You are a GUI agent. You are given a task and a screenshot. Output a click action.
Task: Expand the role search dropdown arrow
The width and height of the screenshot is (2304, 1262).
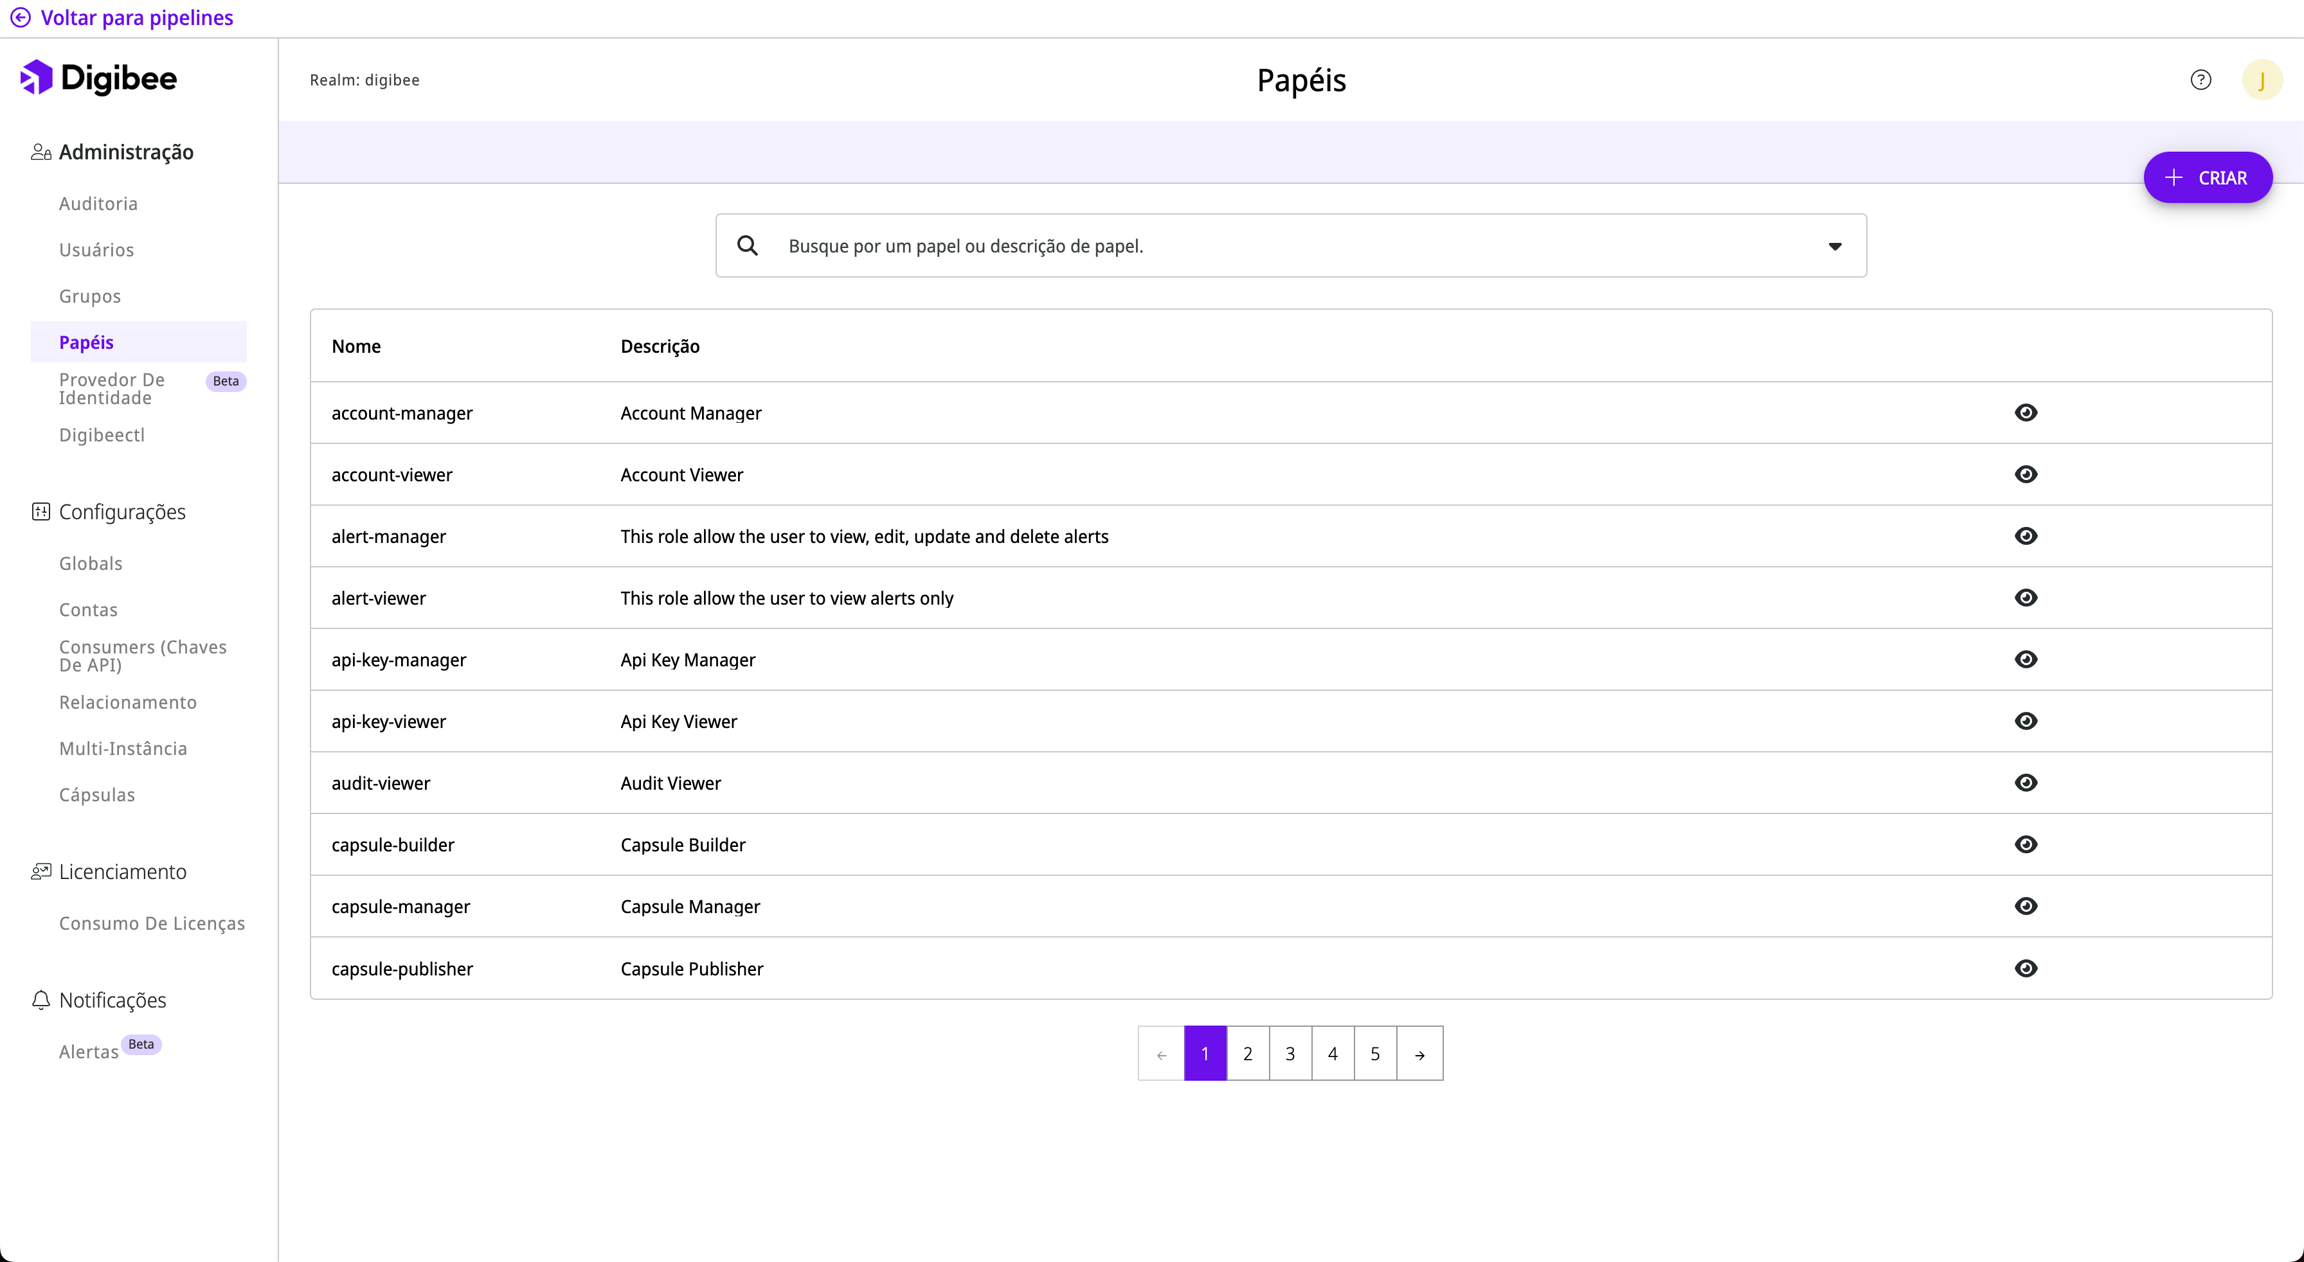click(x=1835, y=246)
